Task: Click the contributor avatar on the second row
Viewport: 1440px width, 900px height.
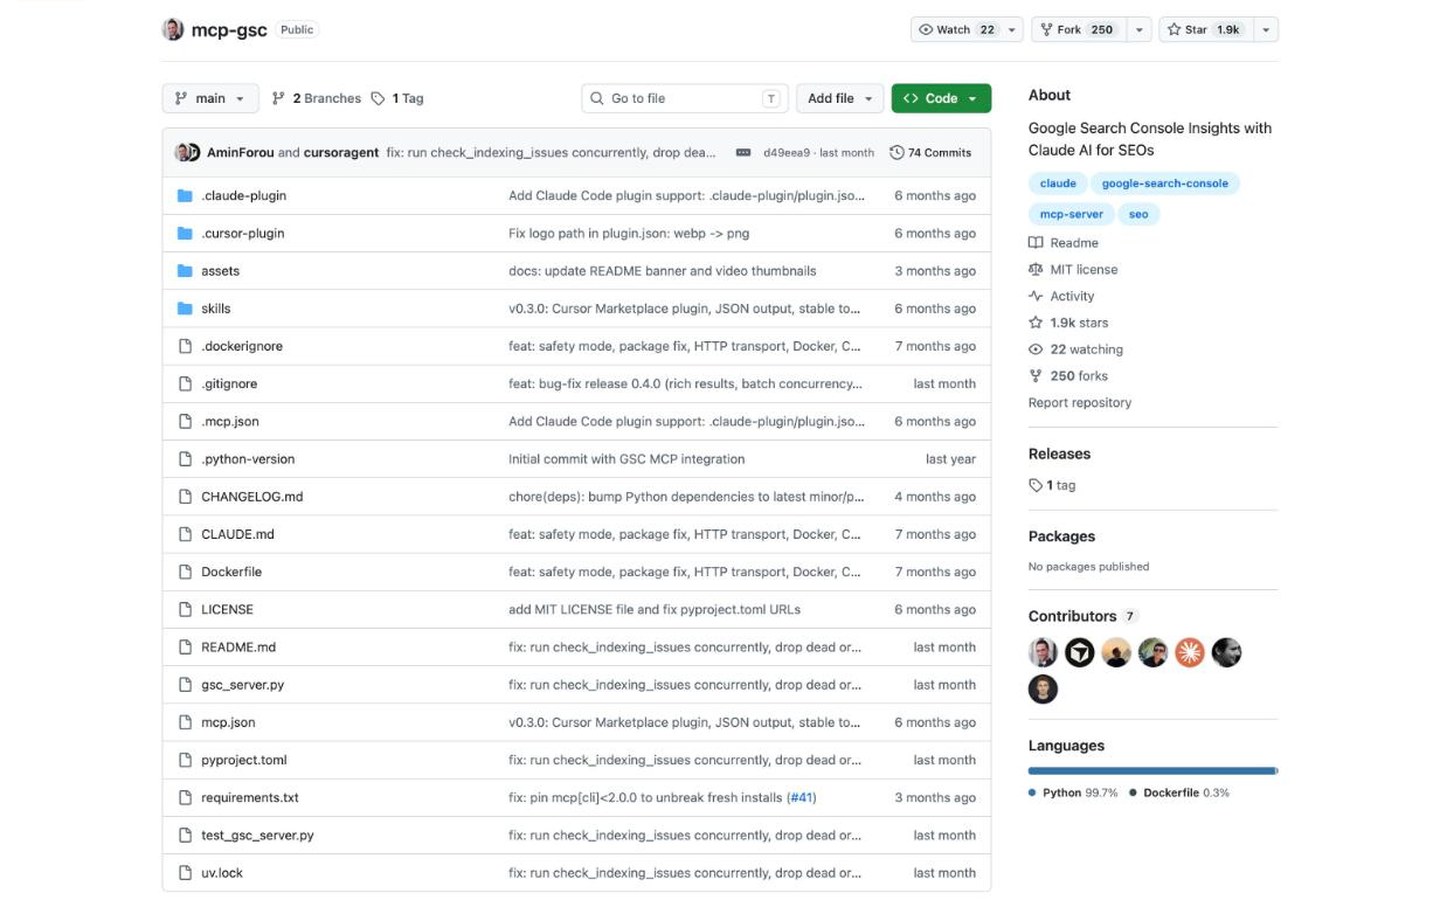Action: pyautogui.click(x=1042, y=690)
